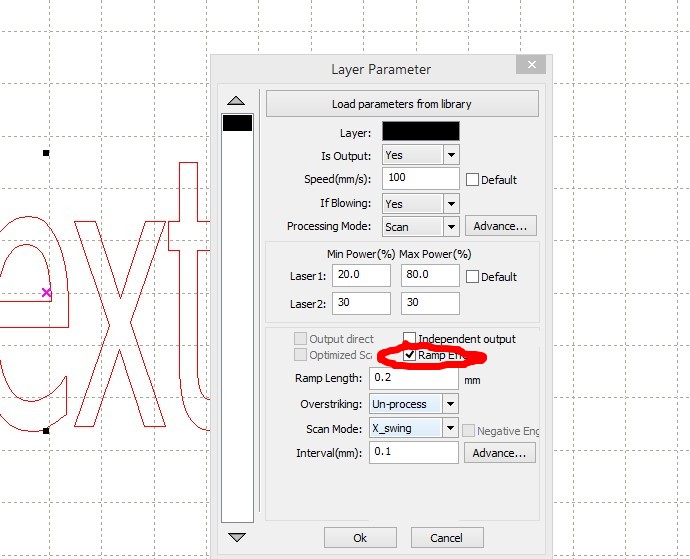Click the up arrow above layer list
This screenshot has width=690, height=559.
237,100
